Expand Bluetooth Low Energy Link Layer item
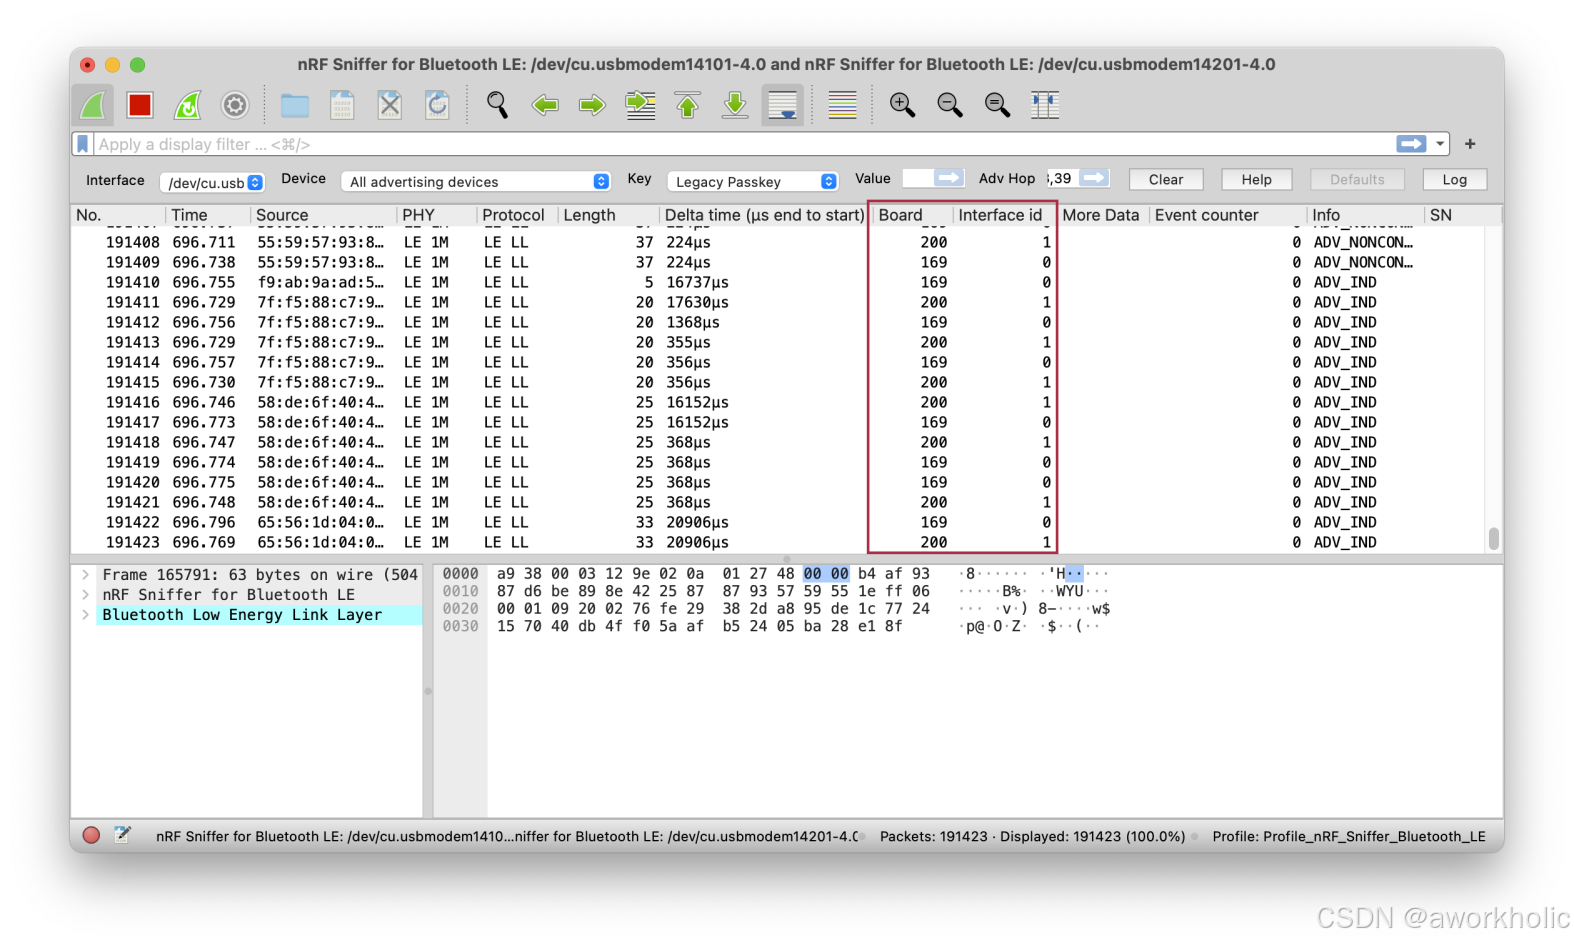Viewport: 1574px width, 945px height. (86, 615)
